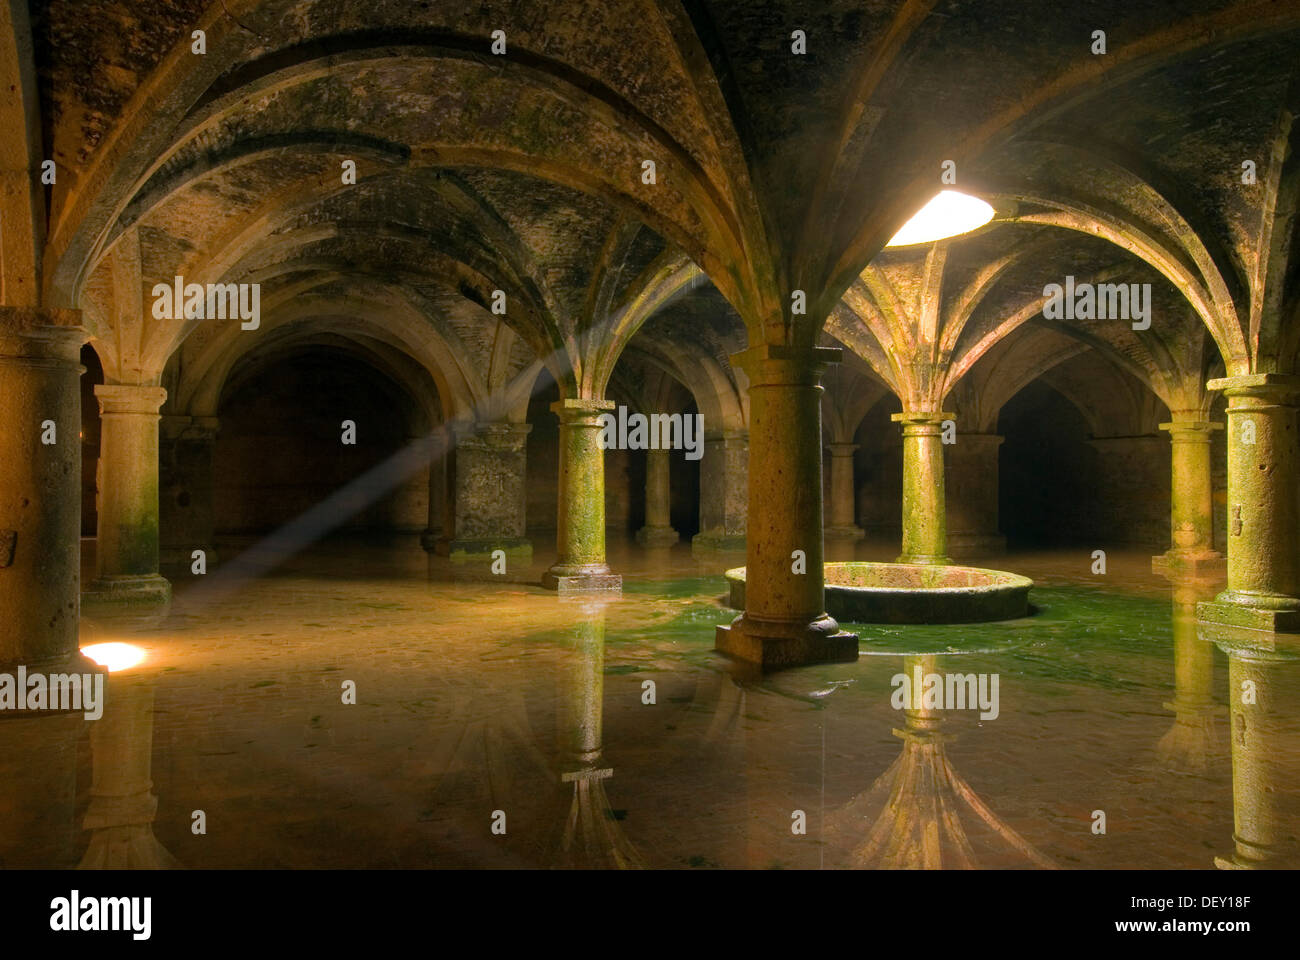1300x960 pixels.
Task: Click the bright oval skylight in the ceiling
Action: (940, 218)
